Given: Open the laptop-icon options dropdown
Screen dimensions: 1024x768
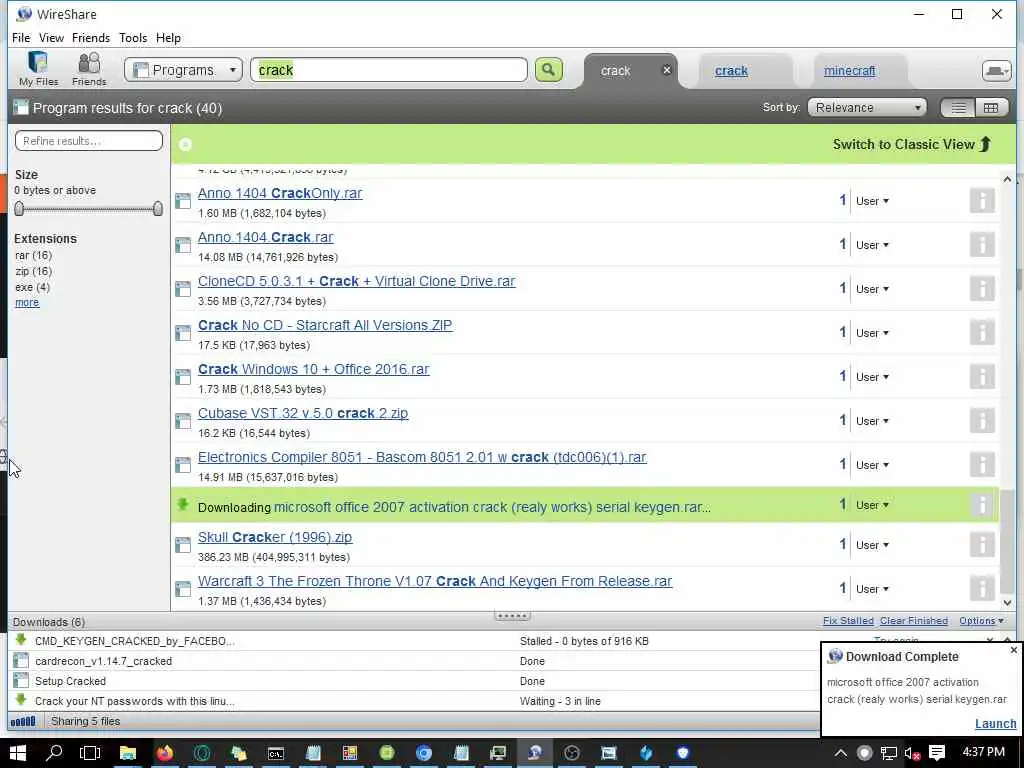Looking at the screenshot, I should click(996, 71).
